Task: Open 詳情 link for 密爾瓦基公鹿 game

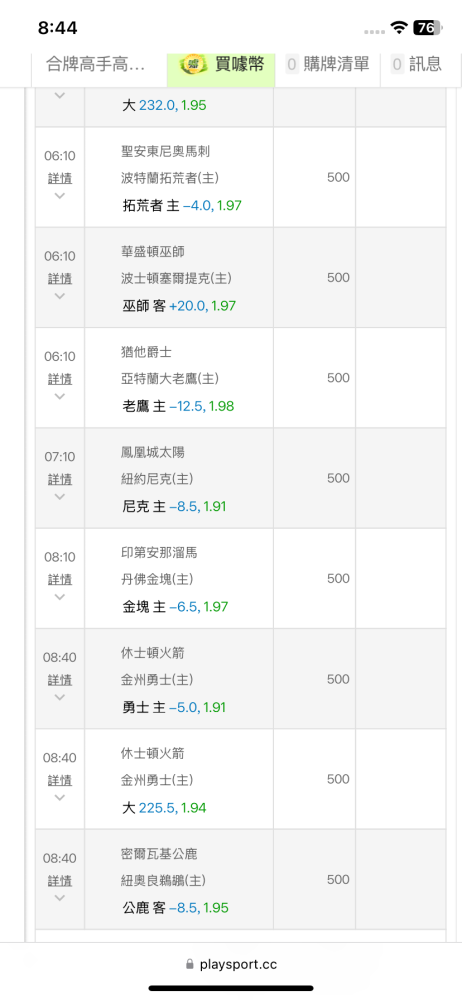Action: (x=60, y=881)
